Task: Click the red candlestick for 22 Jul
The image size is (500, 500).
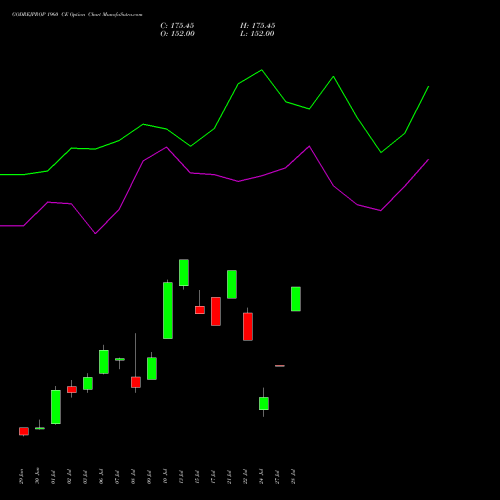Action: coord(248,324)
